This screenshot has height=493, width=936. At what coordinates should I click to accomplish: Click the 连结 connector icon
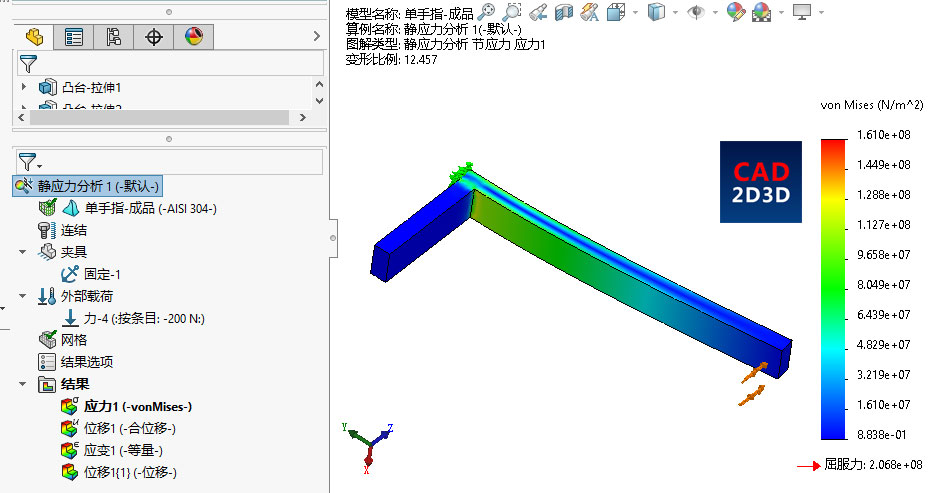pos(47,230)
